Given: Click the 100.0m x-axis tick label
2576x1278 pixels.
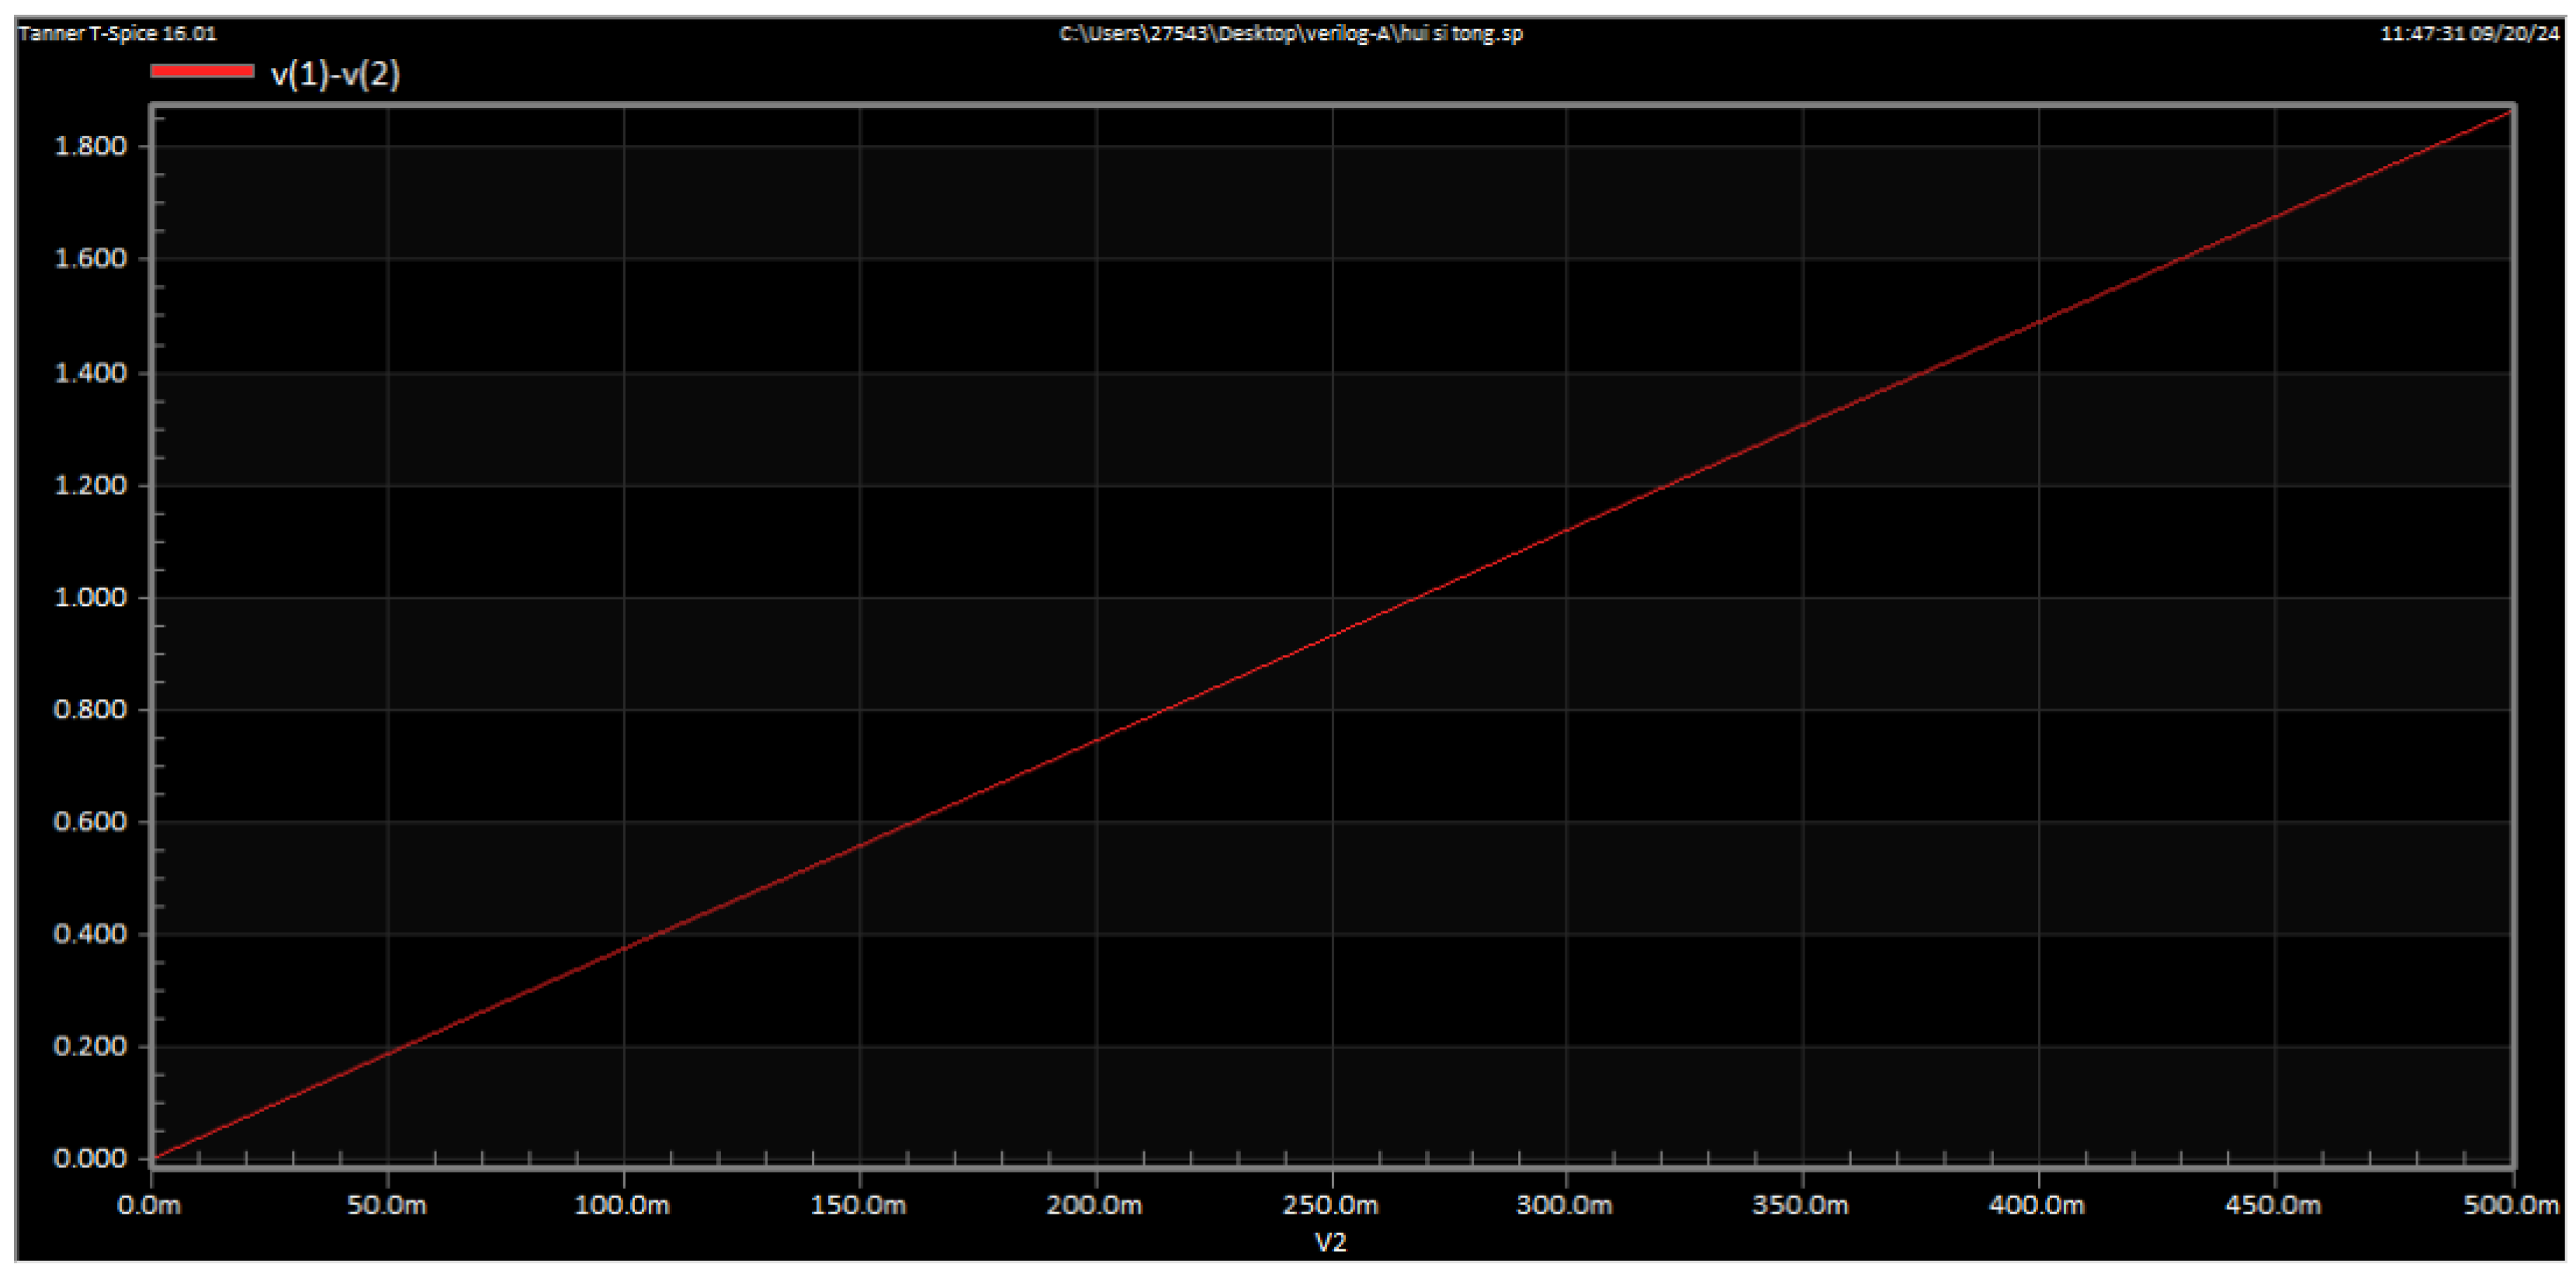Looking at the screenshot, I should 622,1205.
